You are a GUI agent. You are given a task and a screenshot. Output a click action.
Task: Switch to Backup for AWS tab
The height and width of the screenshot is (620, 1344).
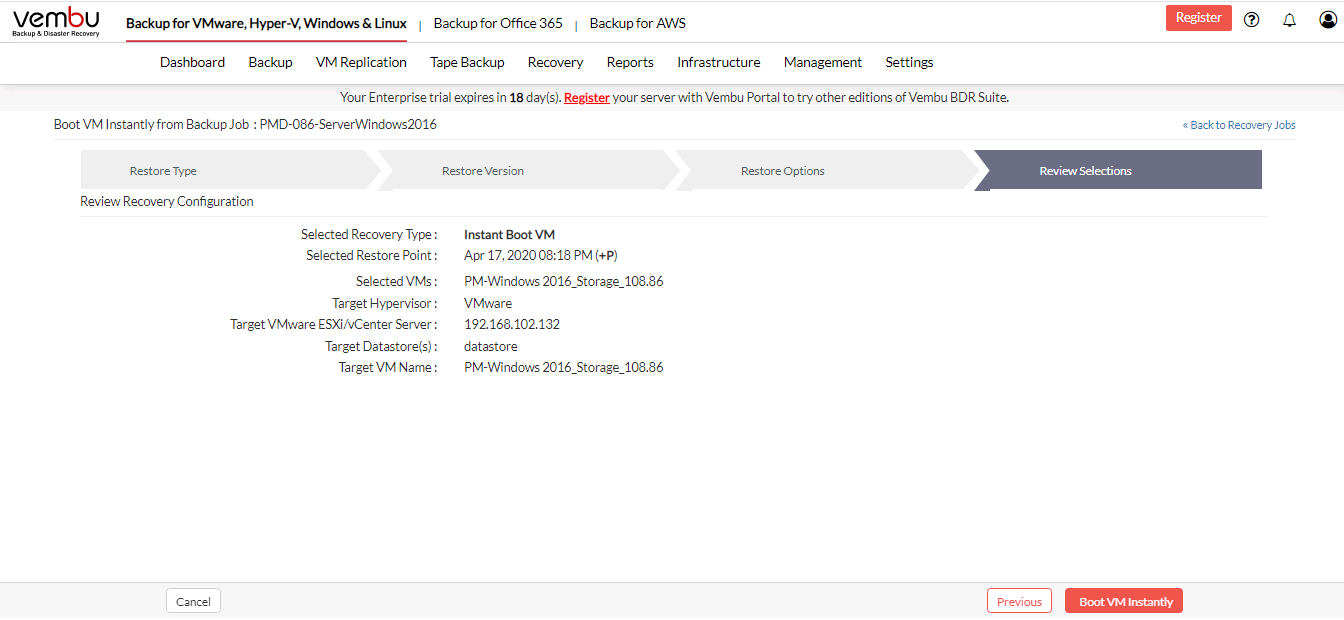tap(638, 23)
